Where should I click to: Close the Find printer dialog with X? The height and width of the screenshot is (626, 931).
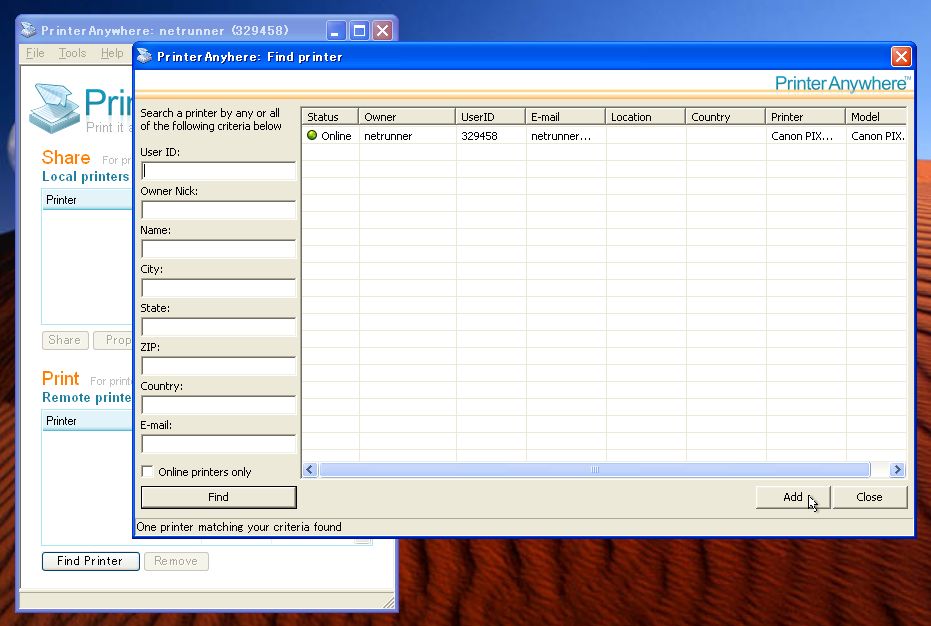901,56
